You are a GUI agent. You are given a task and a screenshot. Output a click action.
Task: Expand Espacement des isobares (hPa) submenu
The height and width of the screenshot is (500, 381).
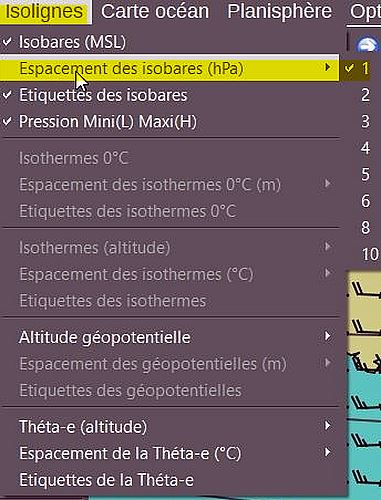169,68
